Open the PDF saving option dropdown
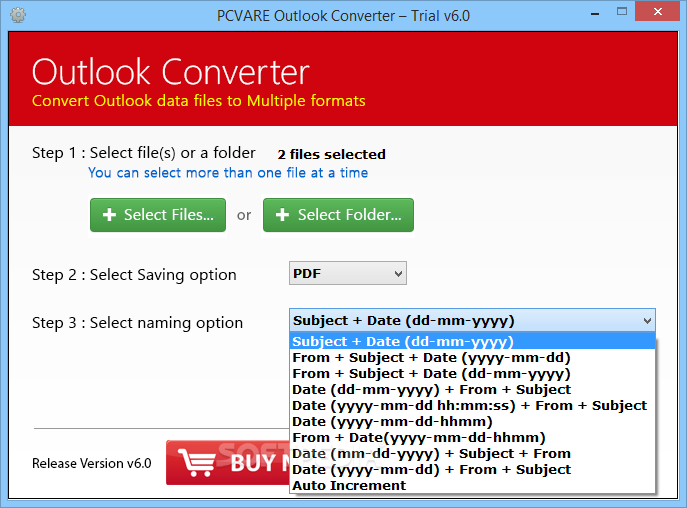Viewport: 687px width, 508px height. click(348, 274)
